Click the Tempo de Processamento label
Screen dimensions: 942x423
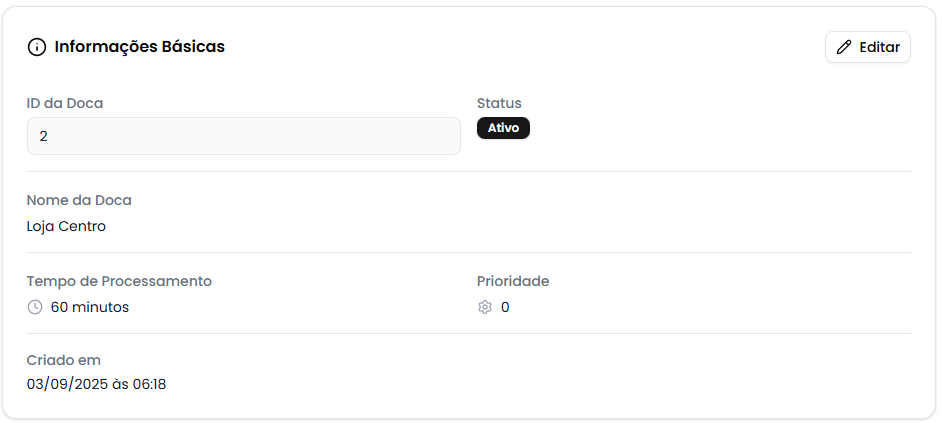(119, 281)
